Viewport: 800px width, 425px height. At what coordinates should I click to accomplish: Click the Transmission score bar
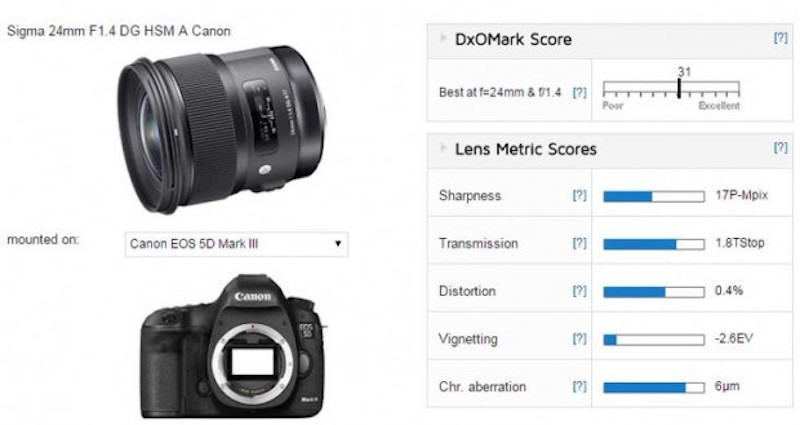[x=654, y=244]
